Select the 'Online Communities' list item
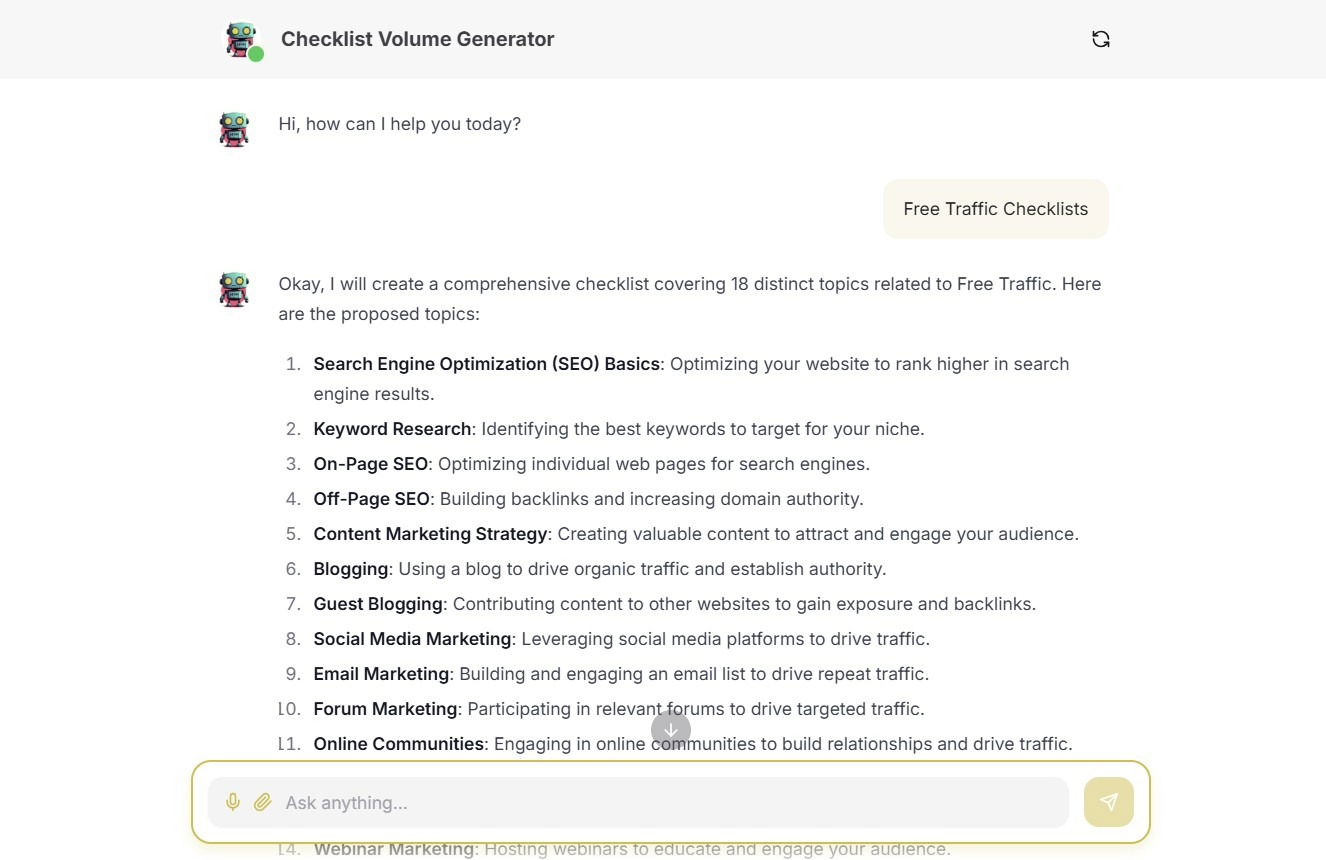The height and width of the screenshot is (860, 1326). tap(692, 744)
